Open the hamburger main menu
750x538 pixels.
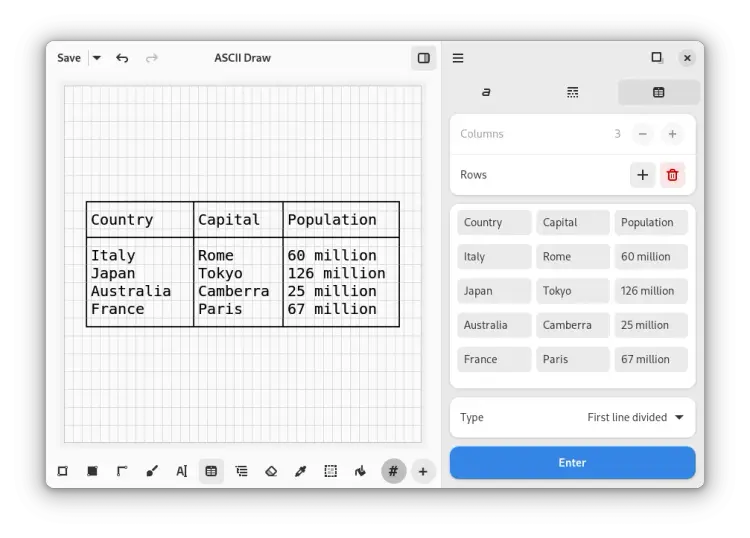[458, 58]
